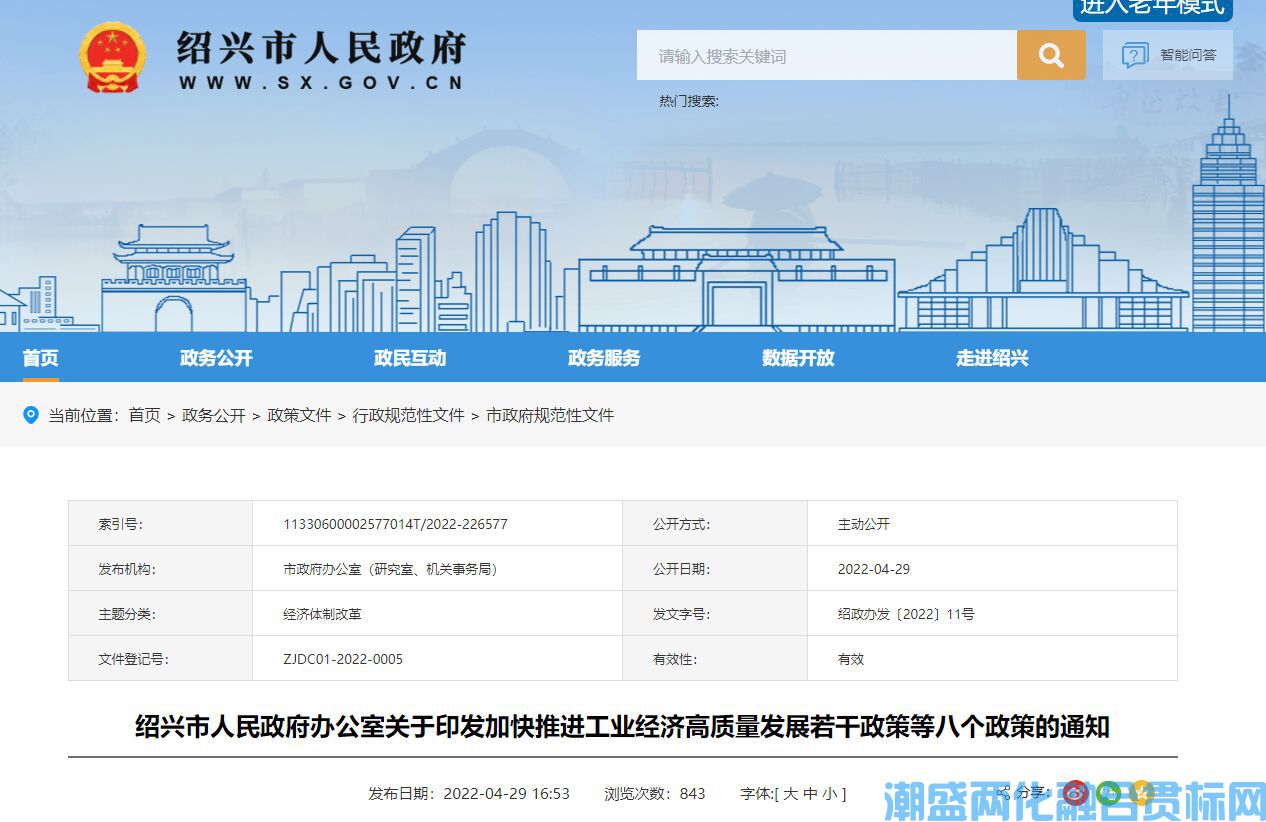
Task: Share to Weibo via red icon
Action: tap(1076, 793)
